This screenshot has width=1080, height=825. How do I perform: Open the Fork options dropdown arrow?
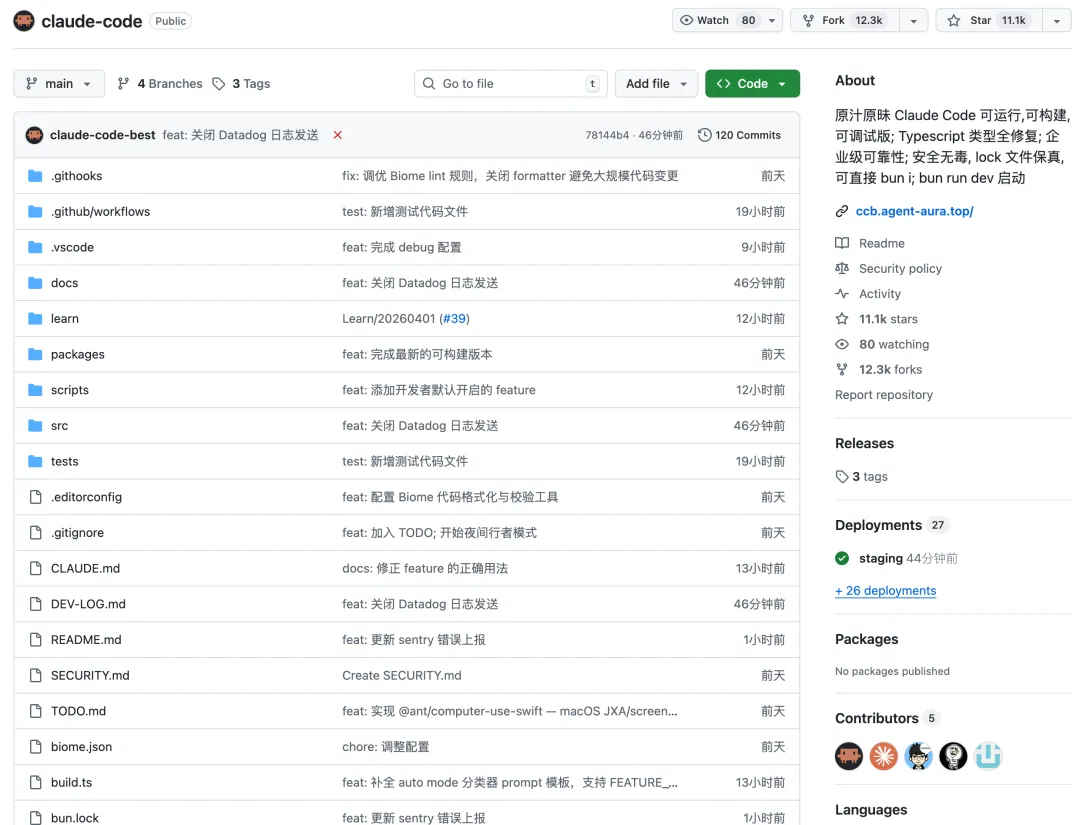point(913,21)
